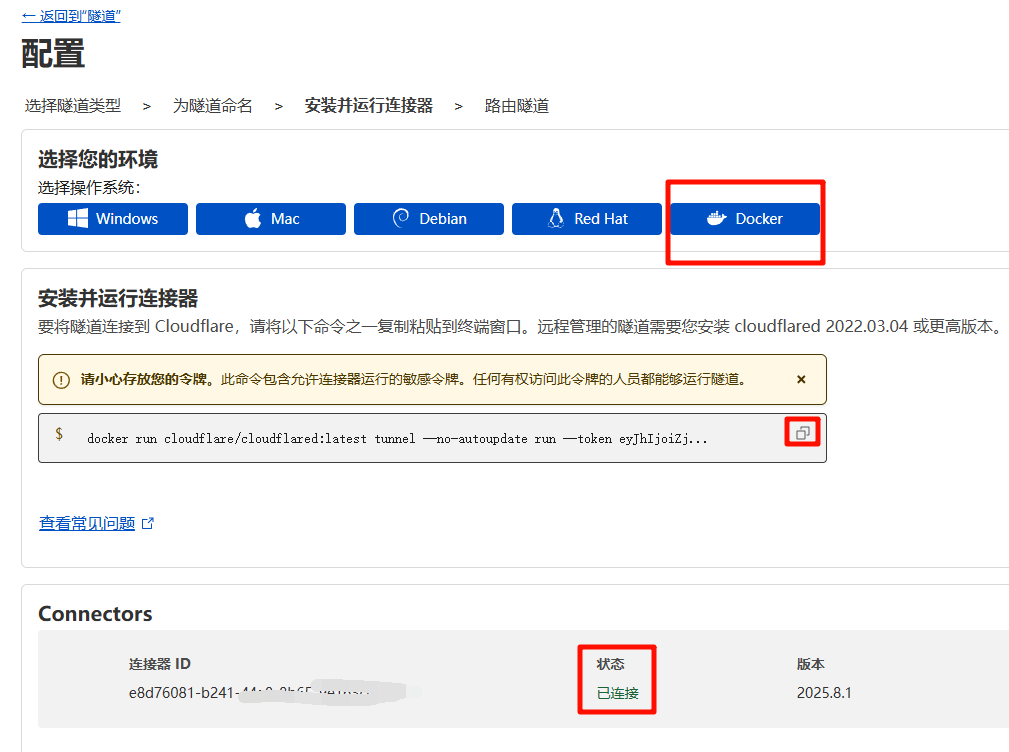Pick the Debian environment button

(429, 219)
